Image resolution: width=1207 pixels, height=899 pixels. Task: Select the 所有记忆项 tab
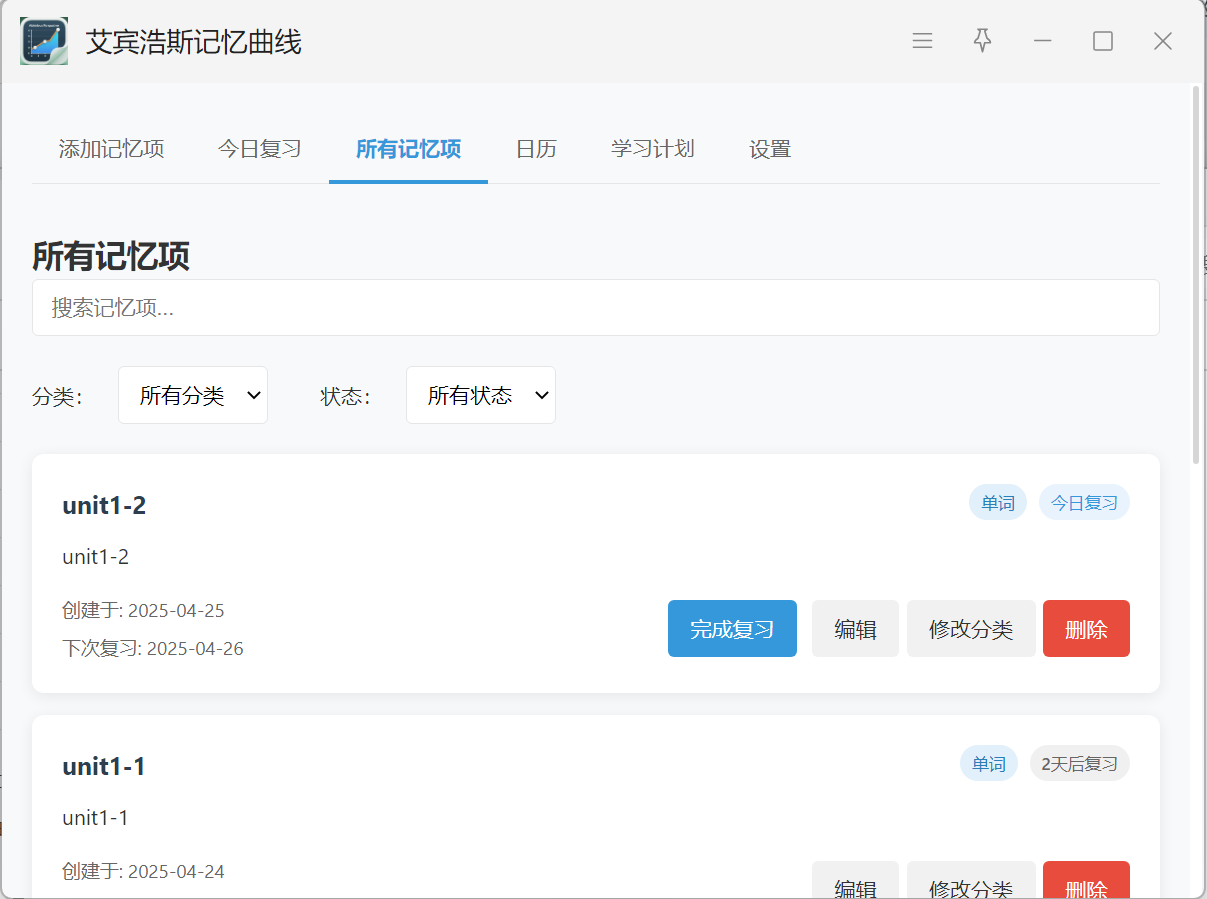tap(408, 149)
